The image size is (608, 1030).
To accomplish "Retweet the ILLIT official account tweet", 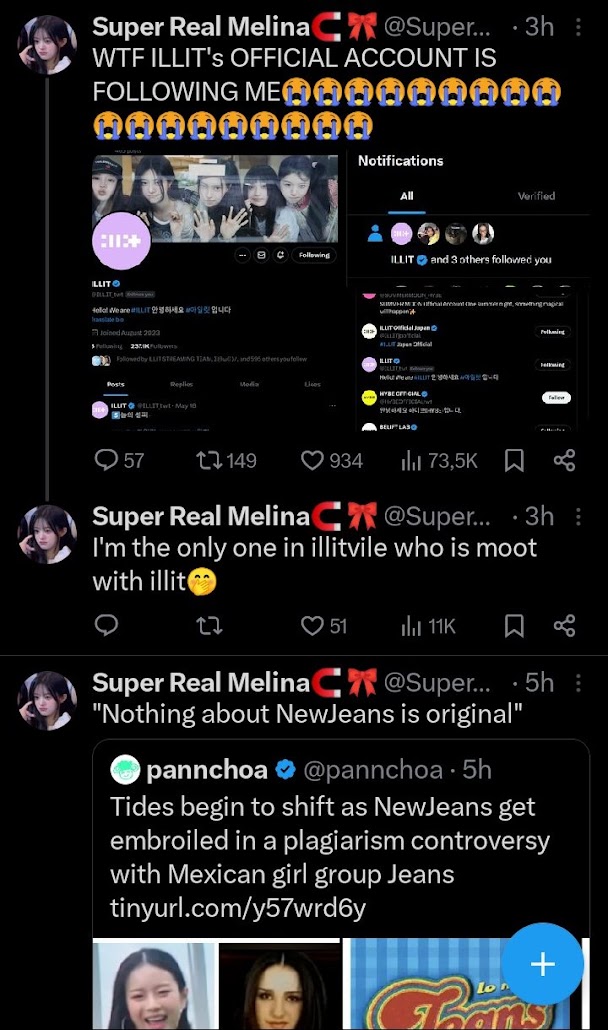I will click(211, 460).
